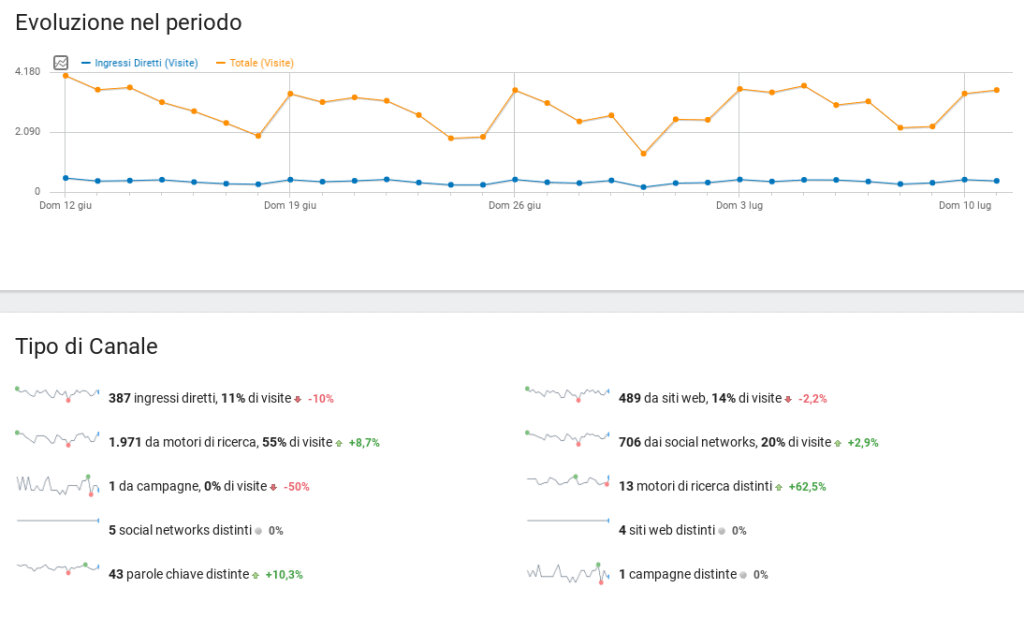Select the '1.971 da motori di ricerca' text
The height and width of the screenshot is (618, 1024).
point(183,442)
